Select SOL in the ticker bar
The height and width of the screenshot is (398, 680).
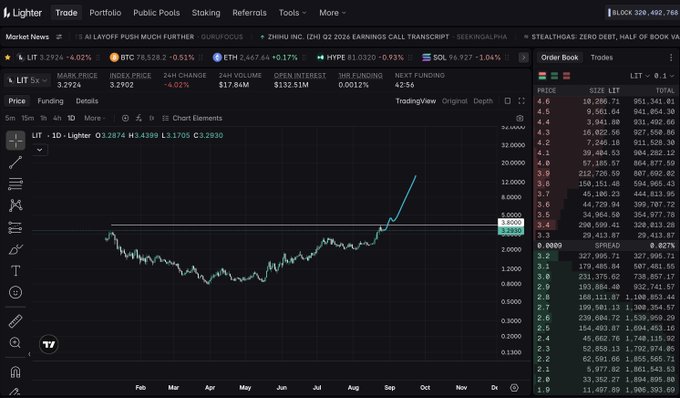click(x=461, y=57)
